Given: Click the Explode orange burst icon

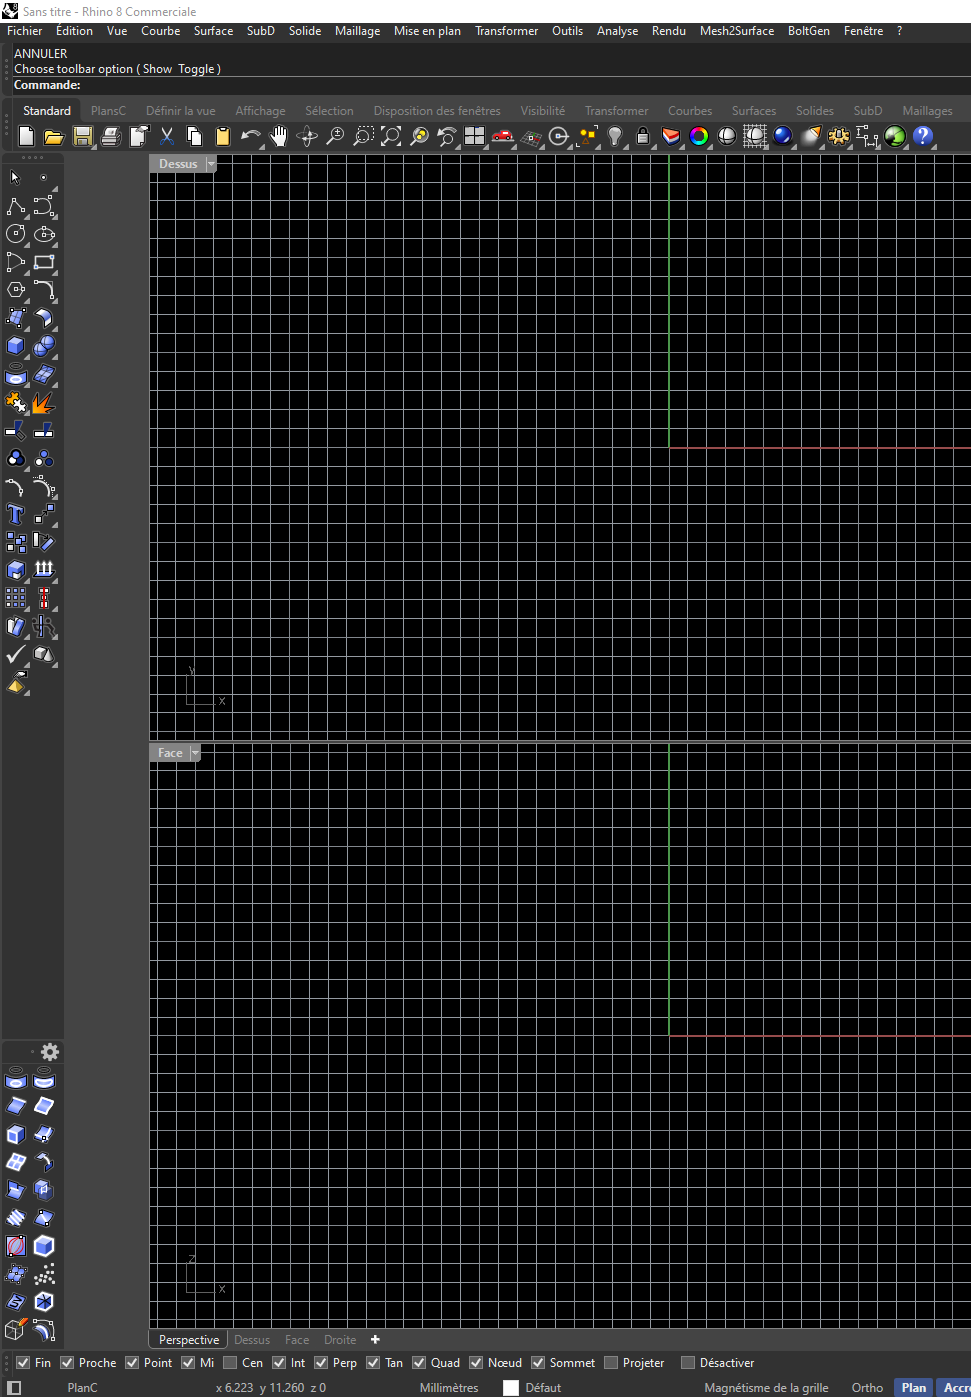Looking at the screenshot, I should click(44, 402).
